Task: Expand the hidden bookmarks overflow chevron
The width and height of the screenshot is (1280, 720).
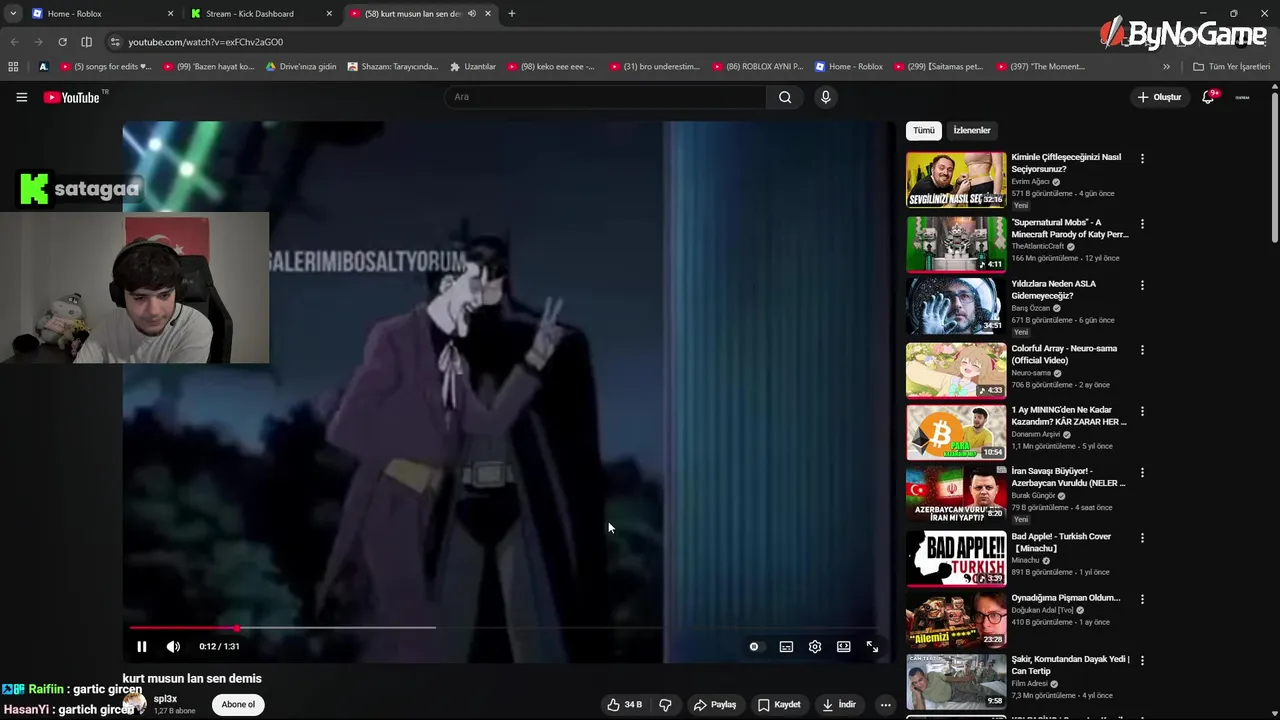Action: (1166, 67)
